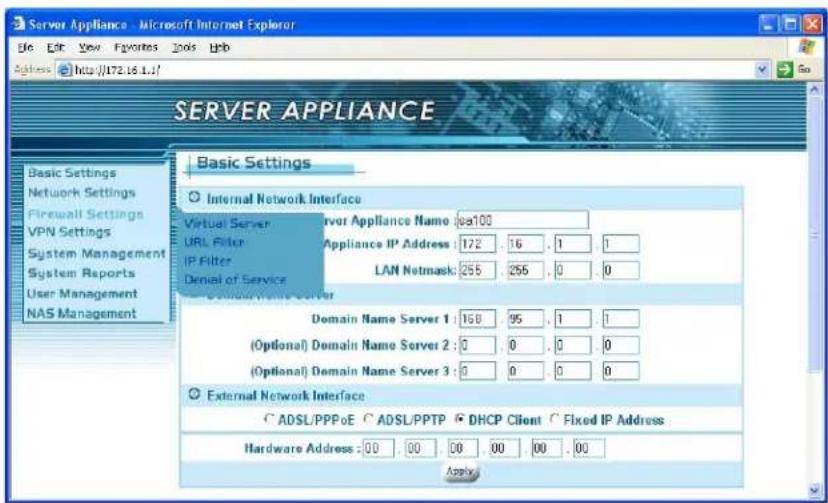Click LAN Netmask first octet 255
The width and height of the screenshot is (828, 503).
pyautogui.click(x=477, y=270)
